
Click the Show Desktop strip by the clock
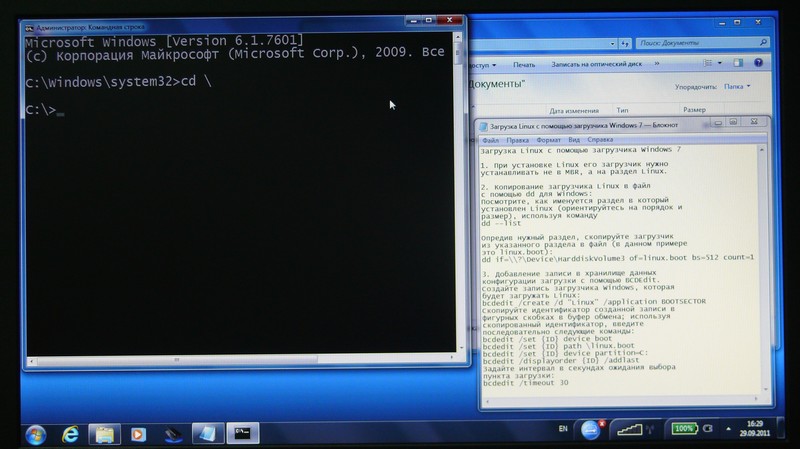pos(780,428)
